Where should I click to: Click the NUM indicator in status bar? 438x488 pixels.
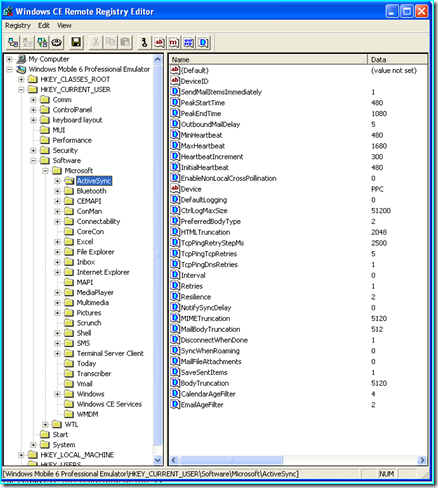point(386,474)
